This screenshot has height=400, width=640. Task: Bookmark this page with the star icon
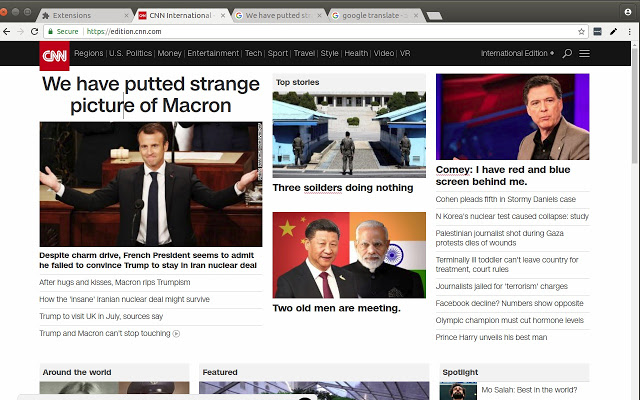(581, 32)
